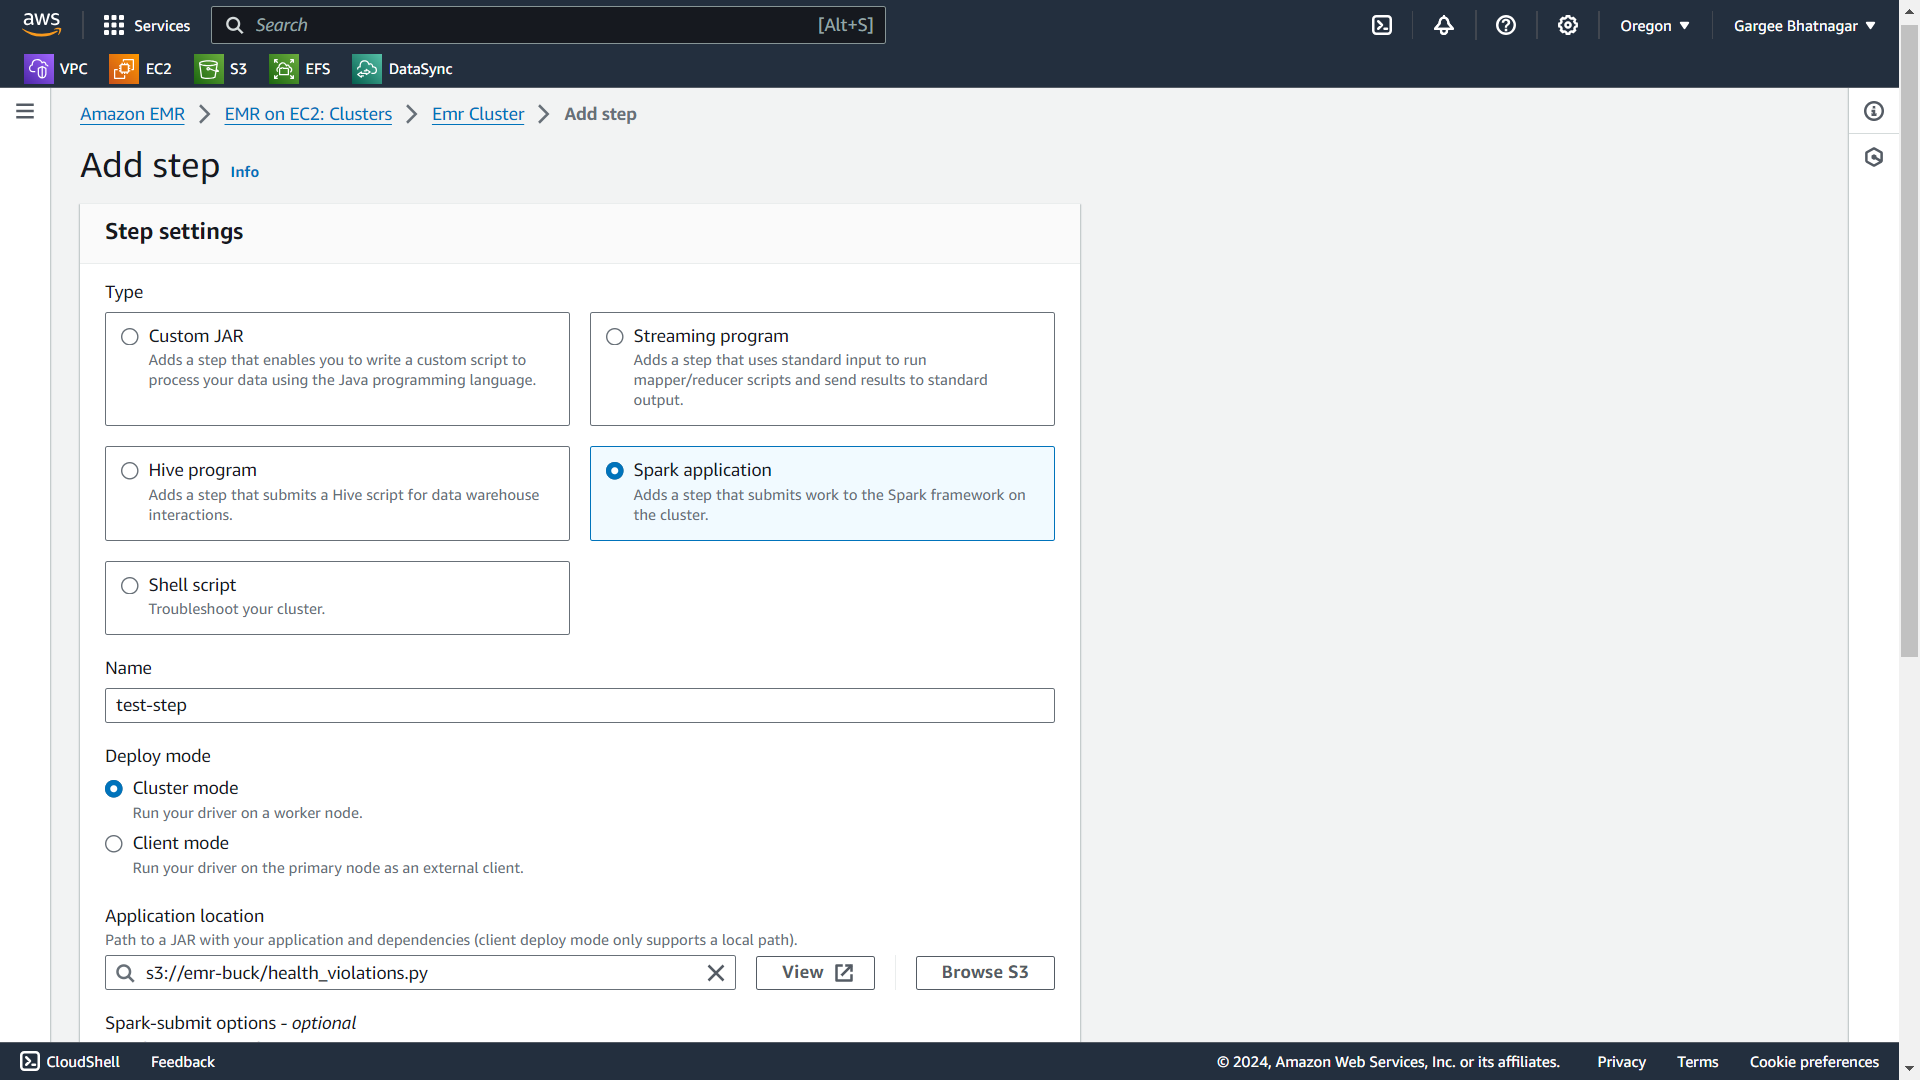The width and height of the screenshot is (1920, 1080).
Task: Choose Client mode deploy option
Action: (114, 844)
